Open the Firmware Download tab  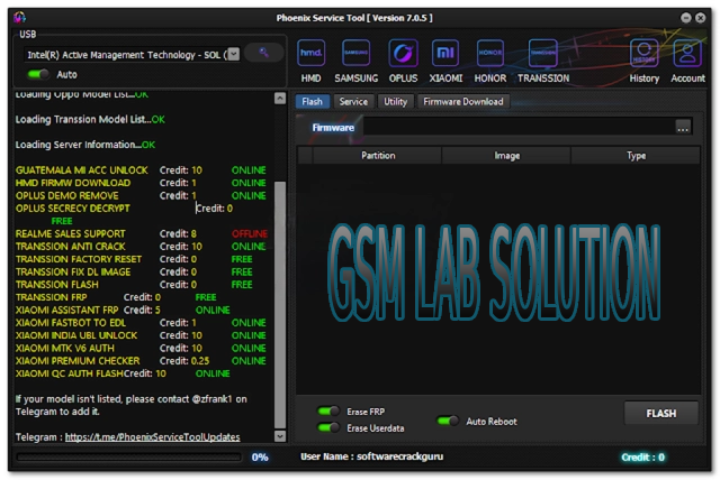click(x=463, y=101)
